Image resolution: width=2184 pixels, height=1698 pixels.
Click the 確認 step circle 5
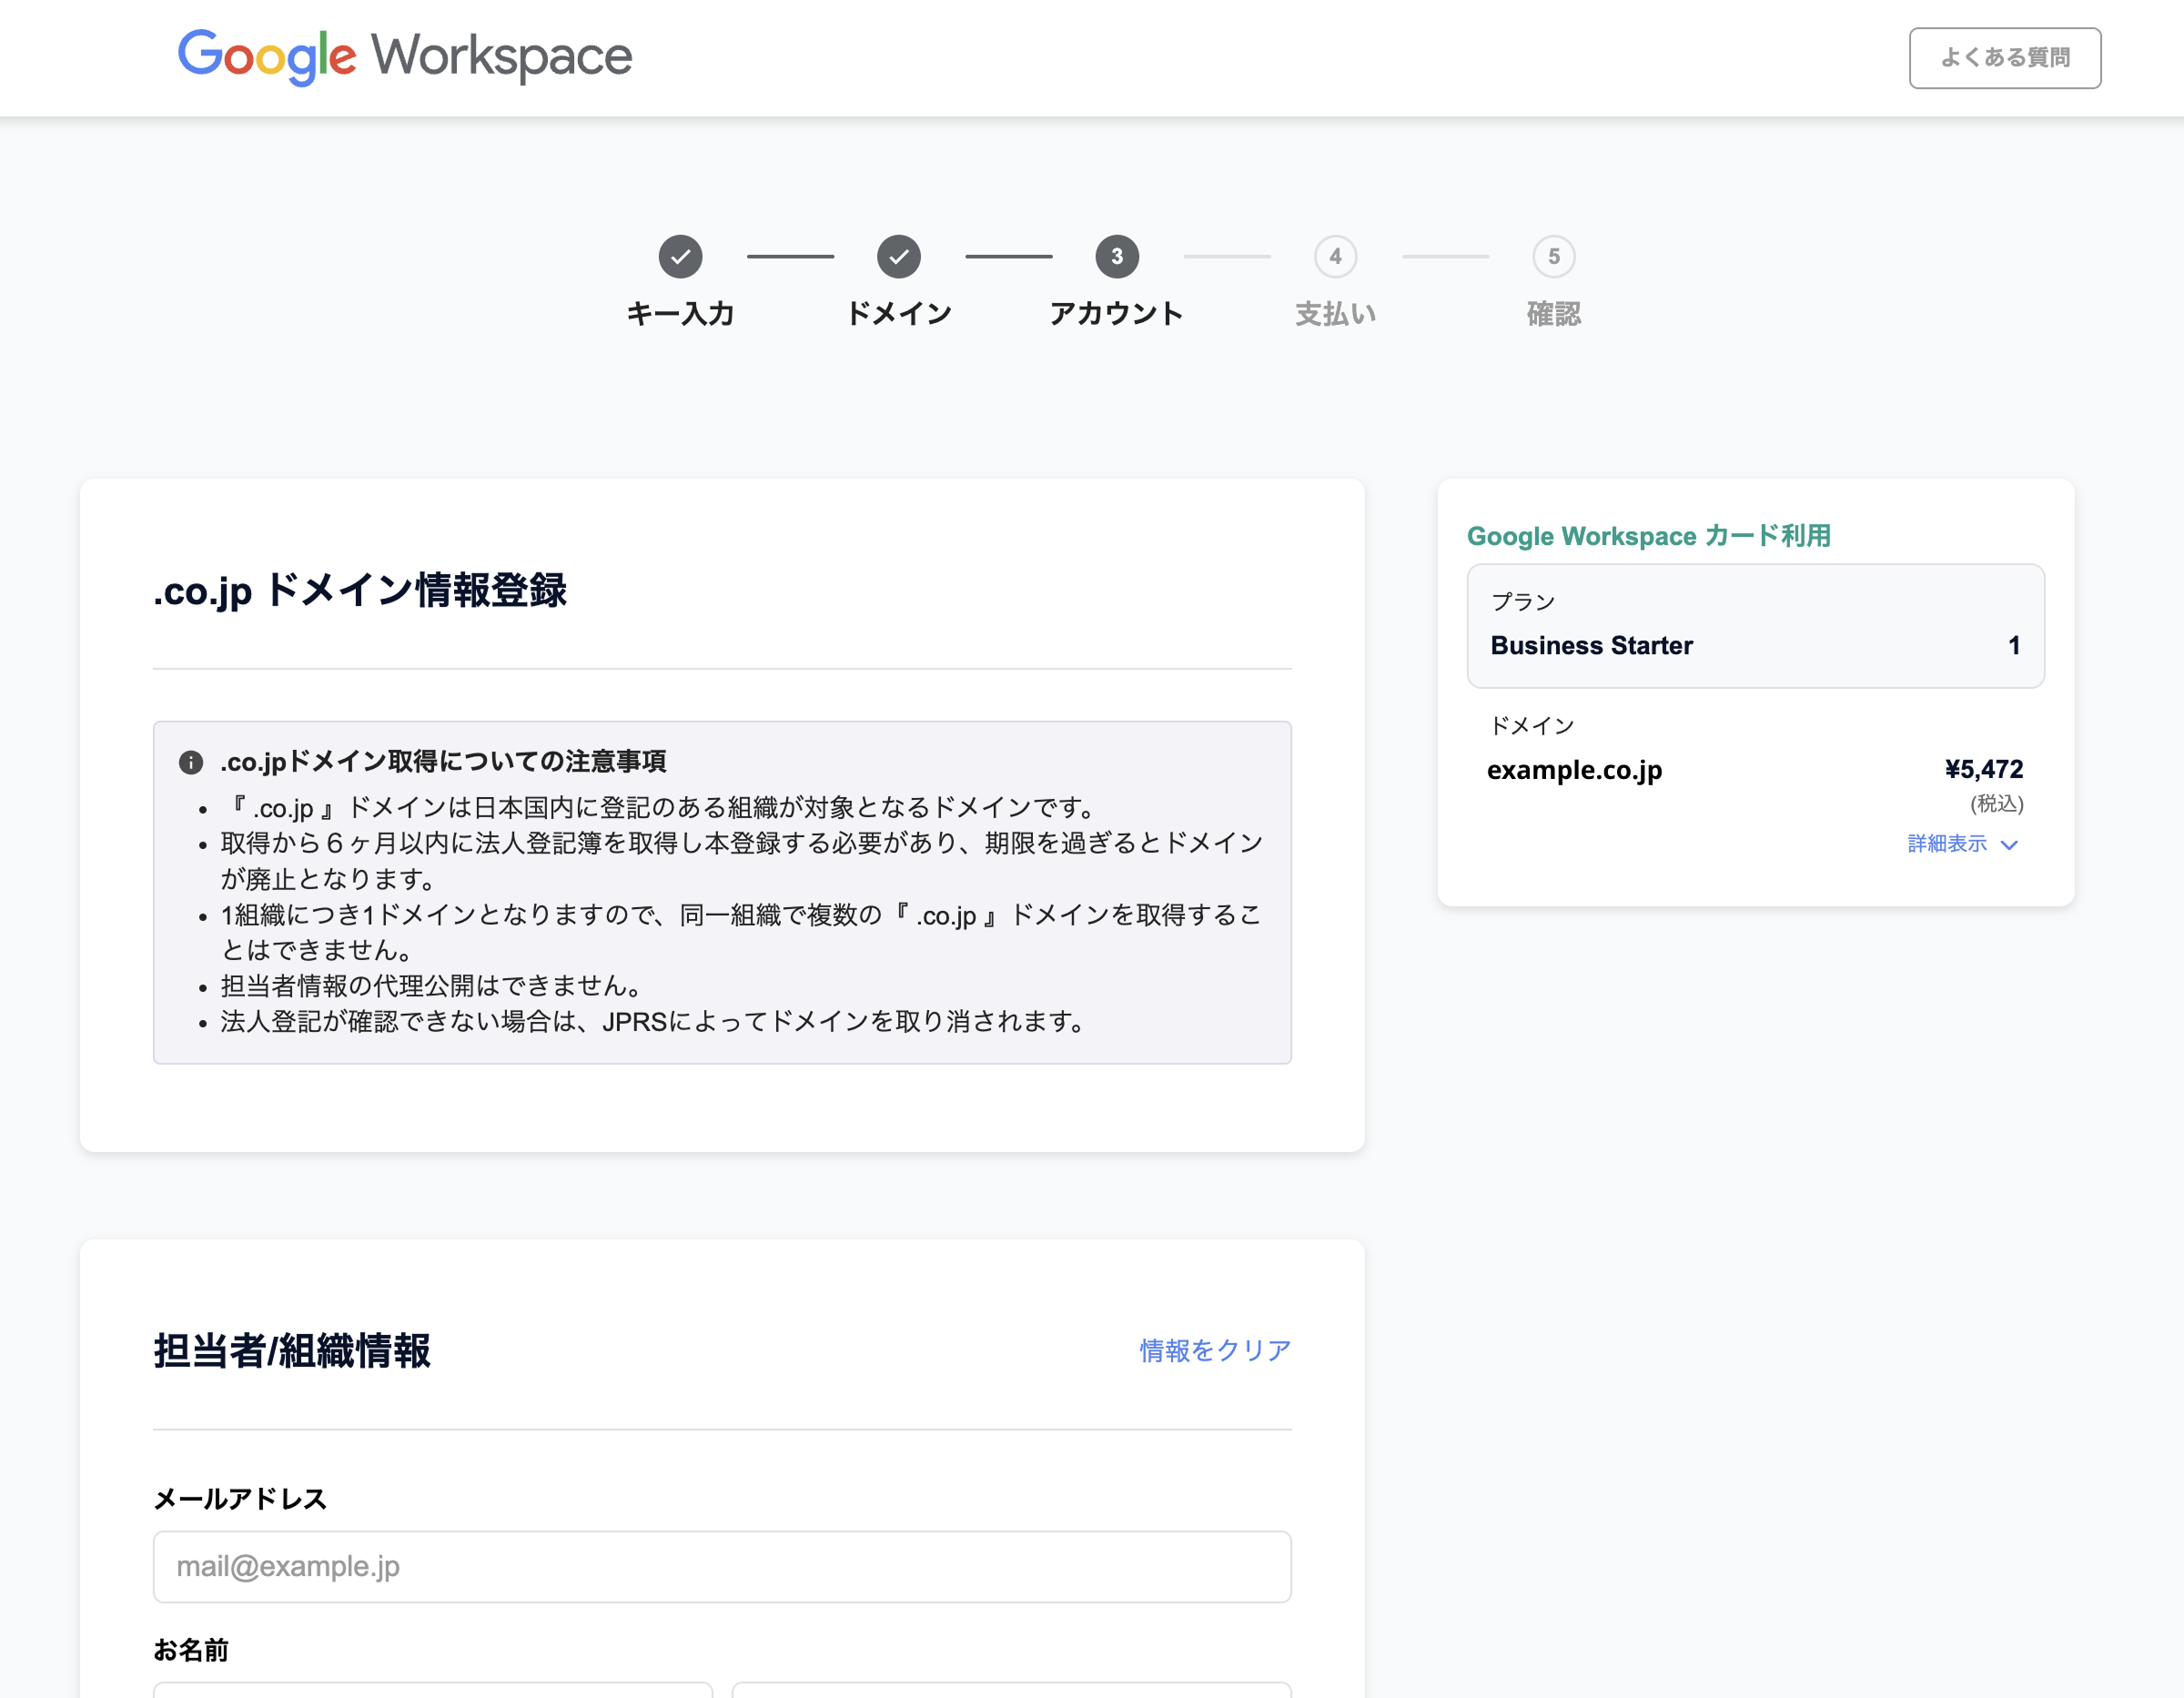(x=1553, y=257)
